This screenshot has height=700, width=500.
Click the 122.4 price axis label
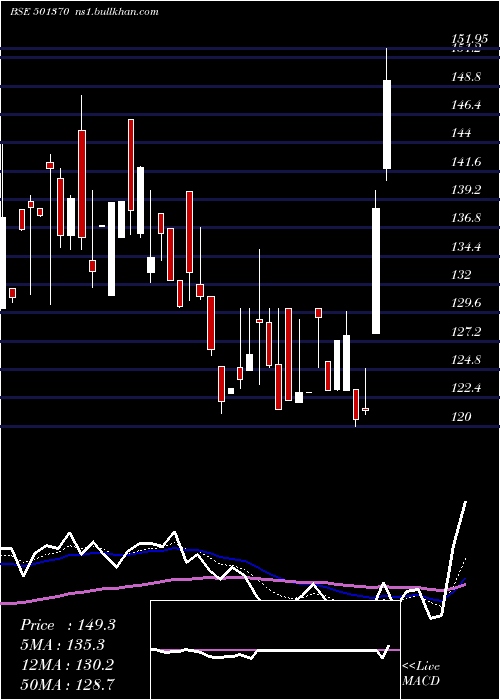(x=466, y=388)
